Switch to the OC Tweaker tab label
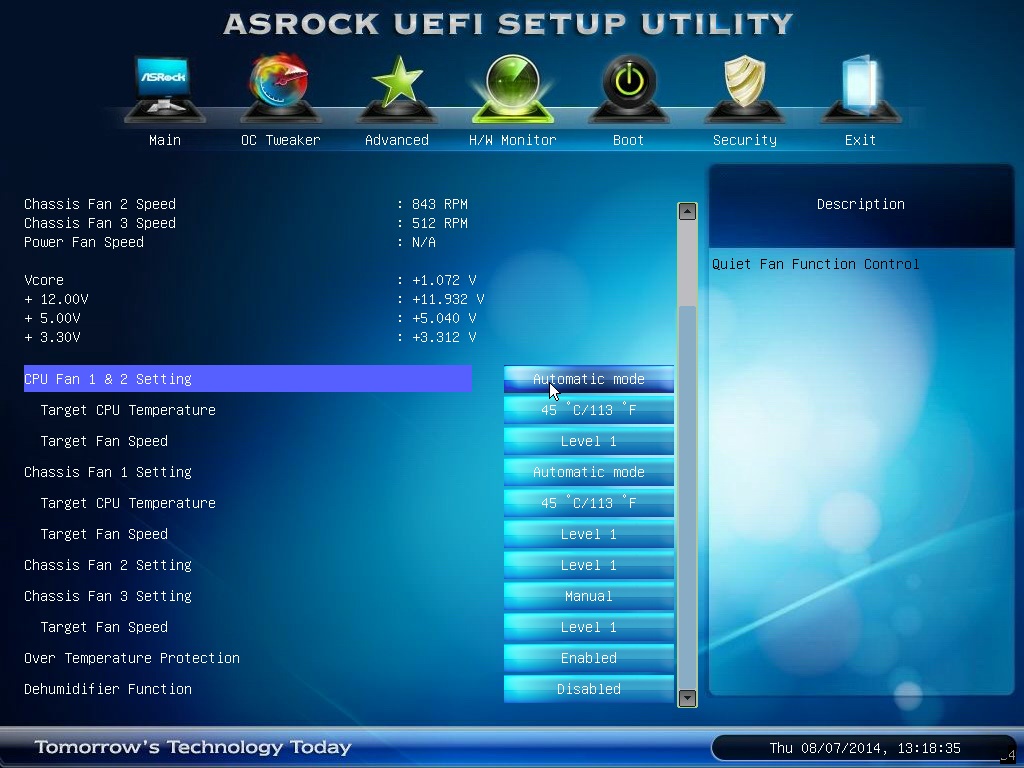1024x768 pixels. [281, 140]
